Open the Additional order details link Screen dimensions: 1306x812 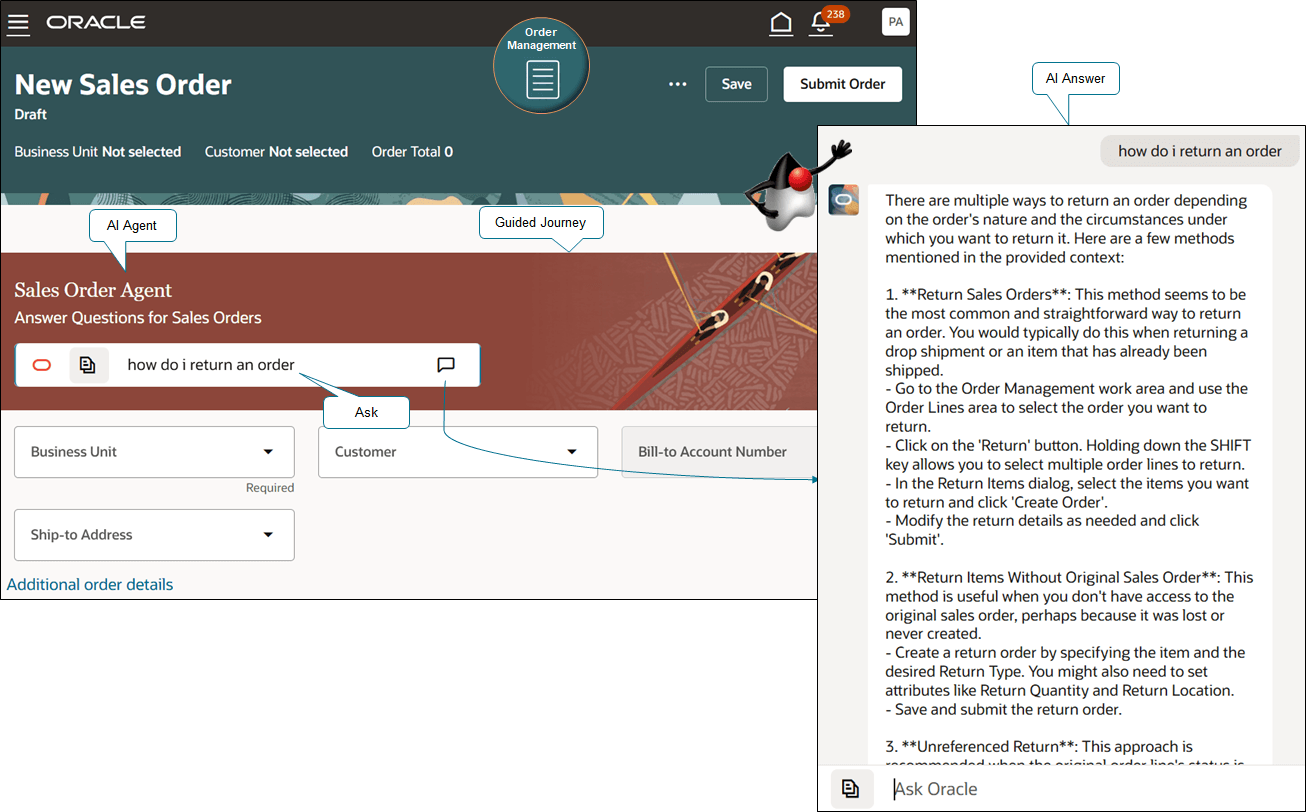point(90,584)
